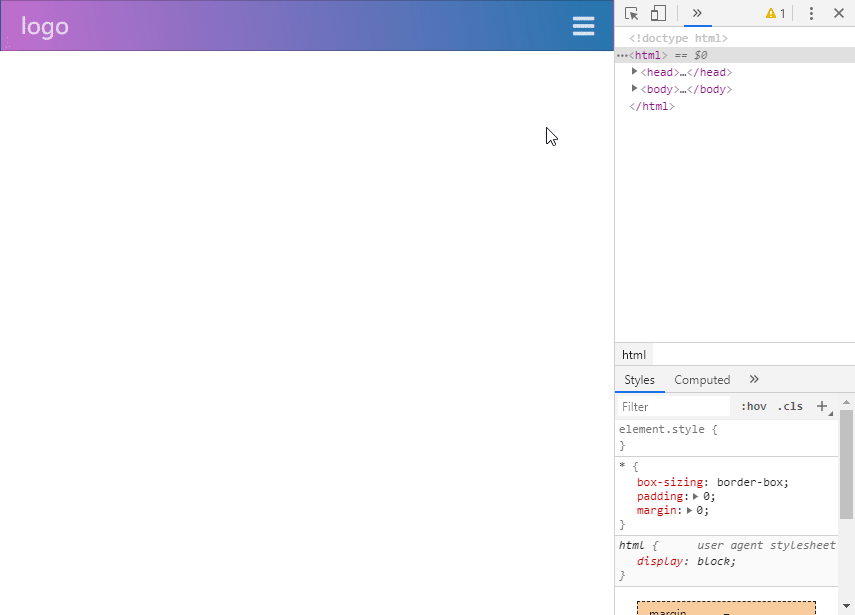The image size is (855, 615).
Task: Expand the padding shorthand triangle
Action: click(695, 496)
